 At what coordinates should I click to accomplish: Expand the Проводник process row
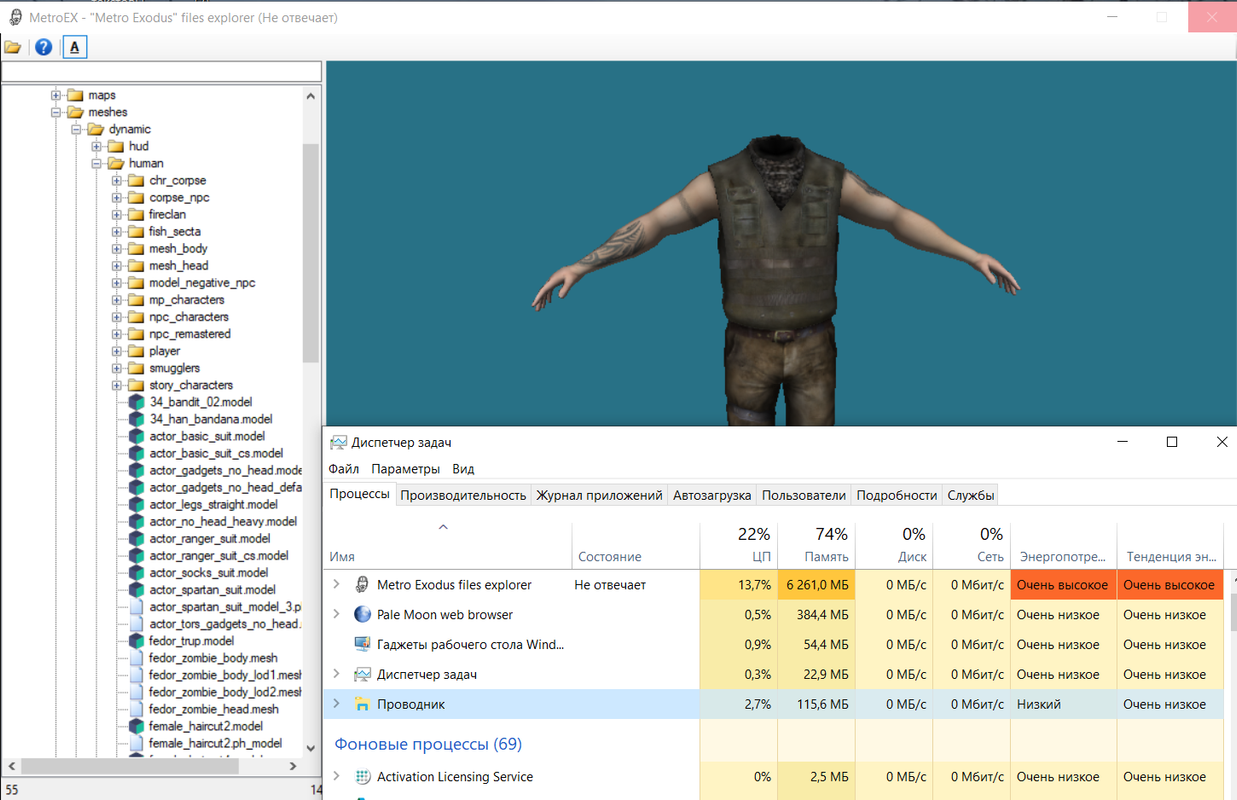[x=336, y=704]
